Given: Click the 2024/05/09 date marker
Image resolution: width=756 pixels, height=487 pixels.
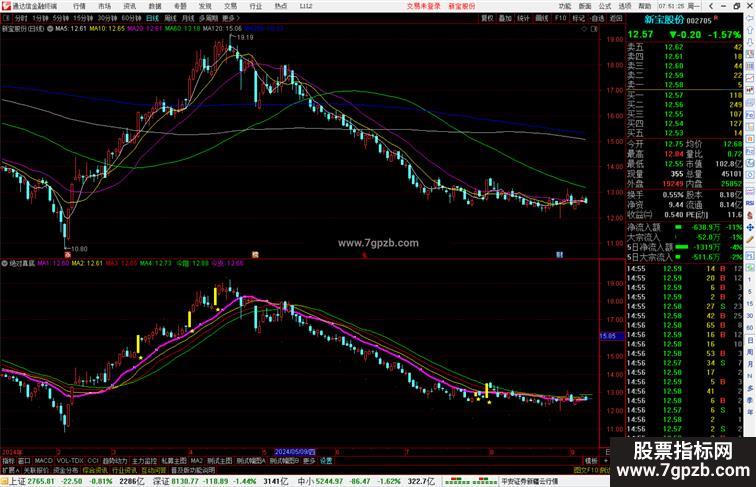Looking at the screenshot, I should 294,452.
